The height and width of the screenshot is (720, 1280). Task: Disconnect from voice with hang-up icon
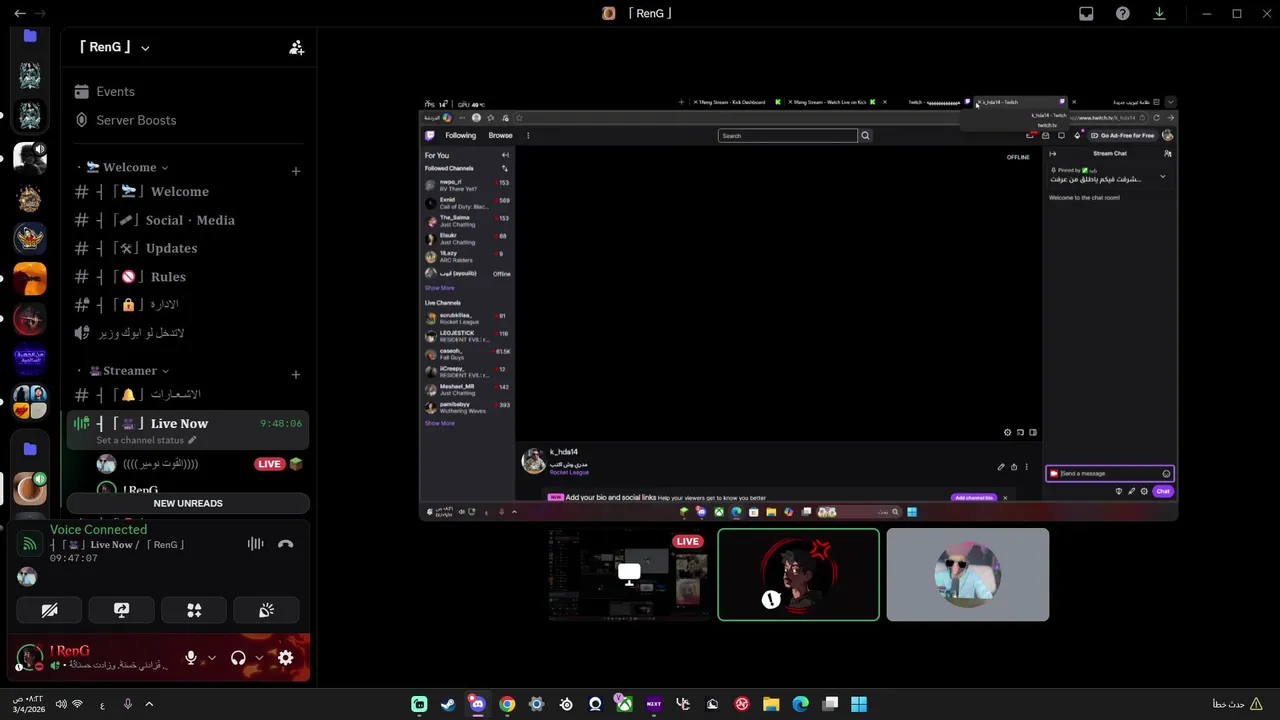tap(286, 544)
